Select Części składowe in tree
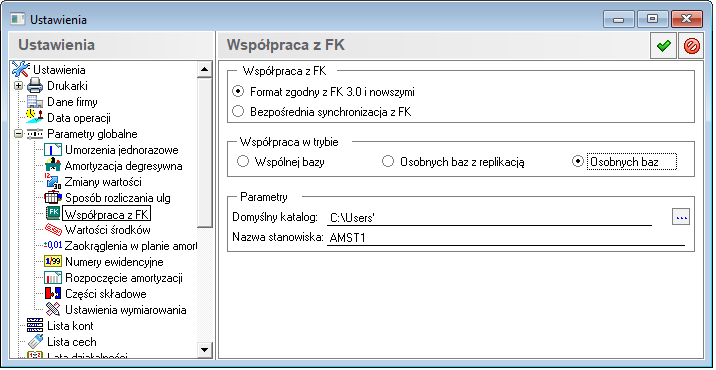 (106, 294)
